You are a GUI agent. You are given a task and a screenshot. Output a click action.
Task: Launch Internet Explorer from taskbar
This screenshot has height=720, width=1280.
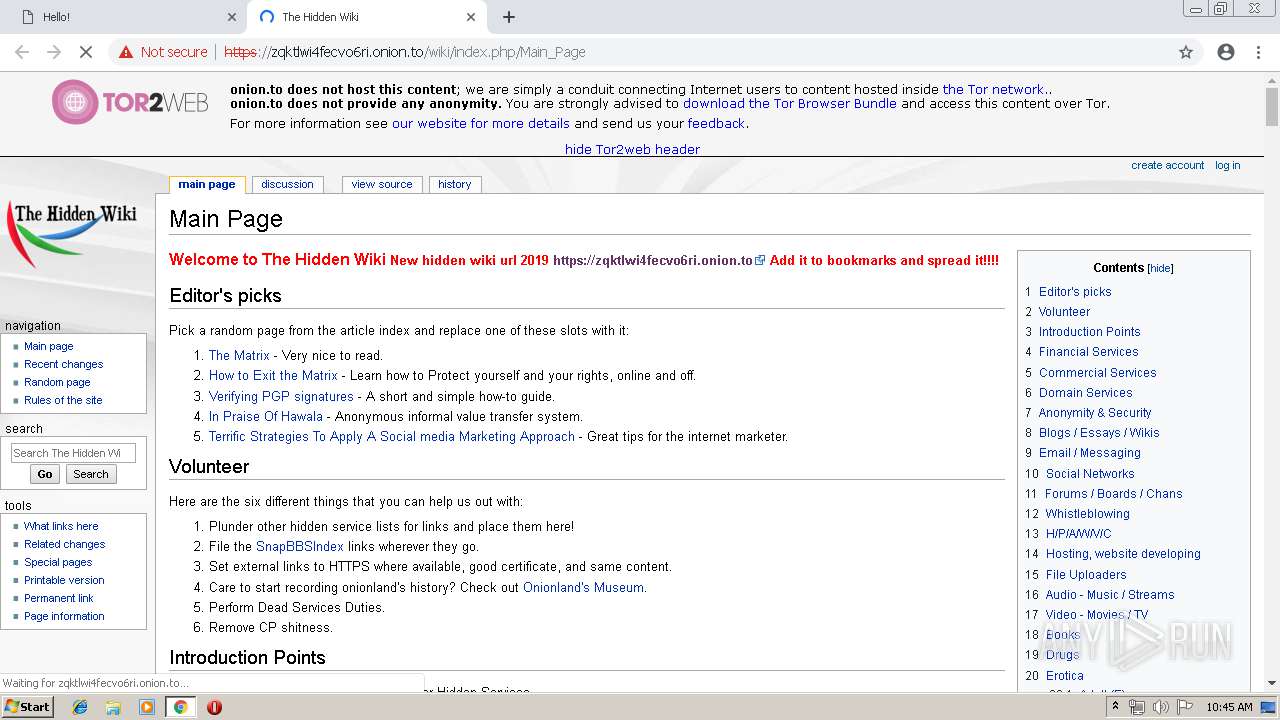point(80,707)
